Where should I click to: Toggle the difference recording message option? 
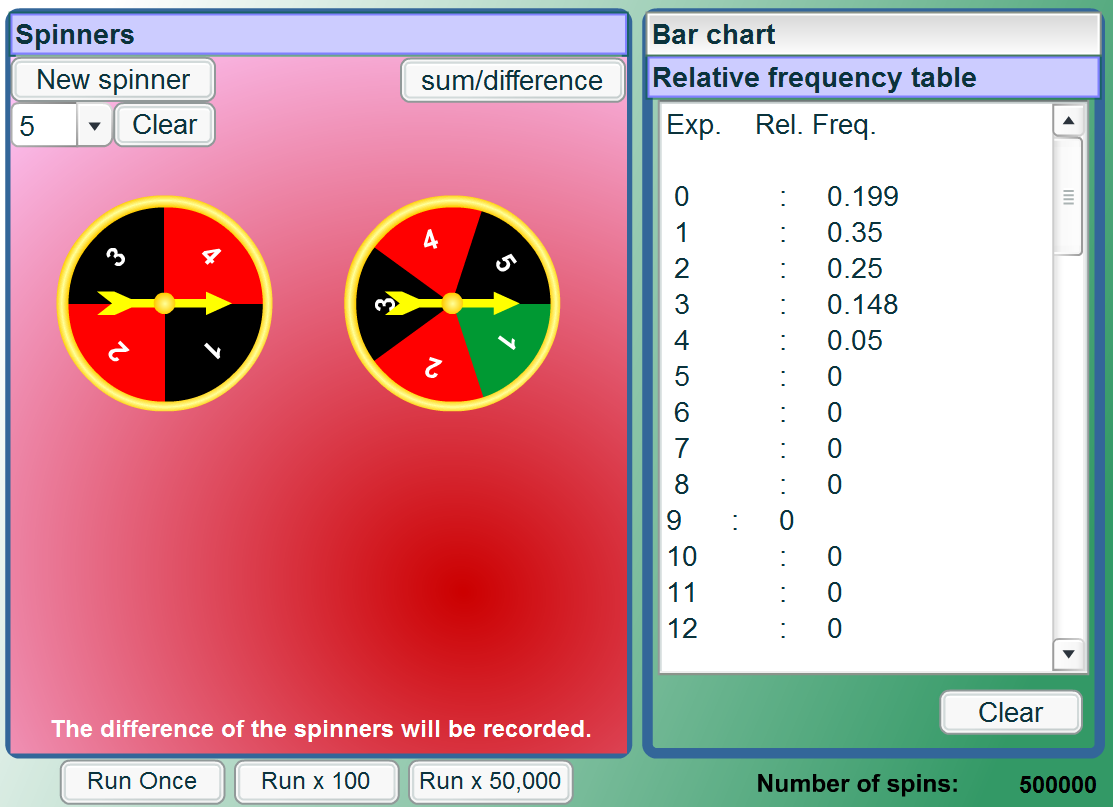tap(513, 81)
